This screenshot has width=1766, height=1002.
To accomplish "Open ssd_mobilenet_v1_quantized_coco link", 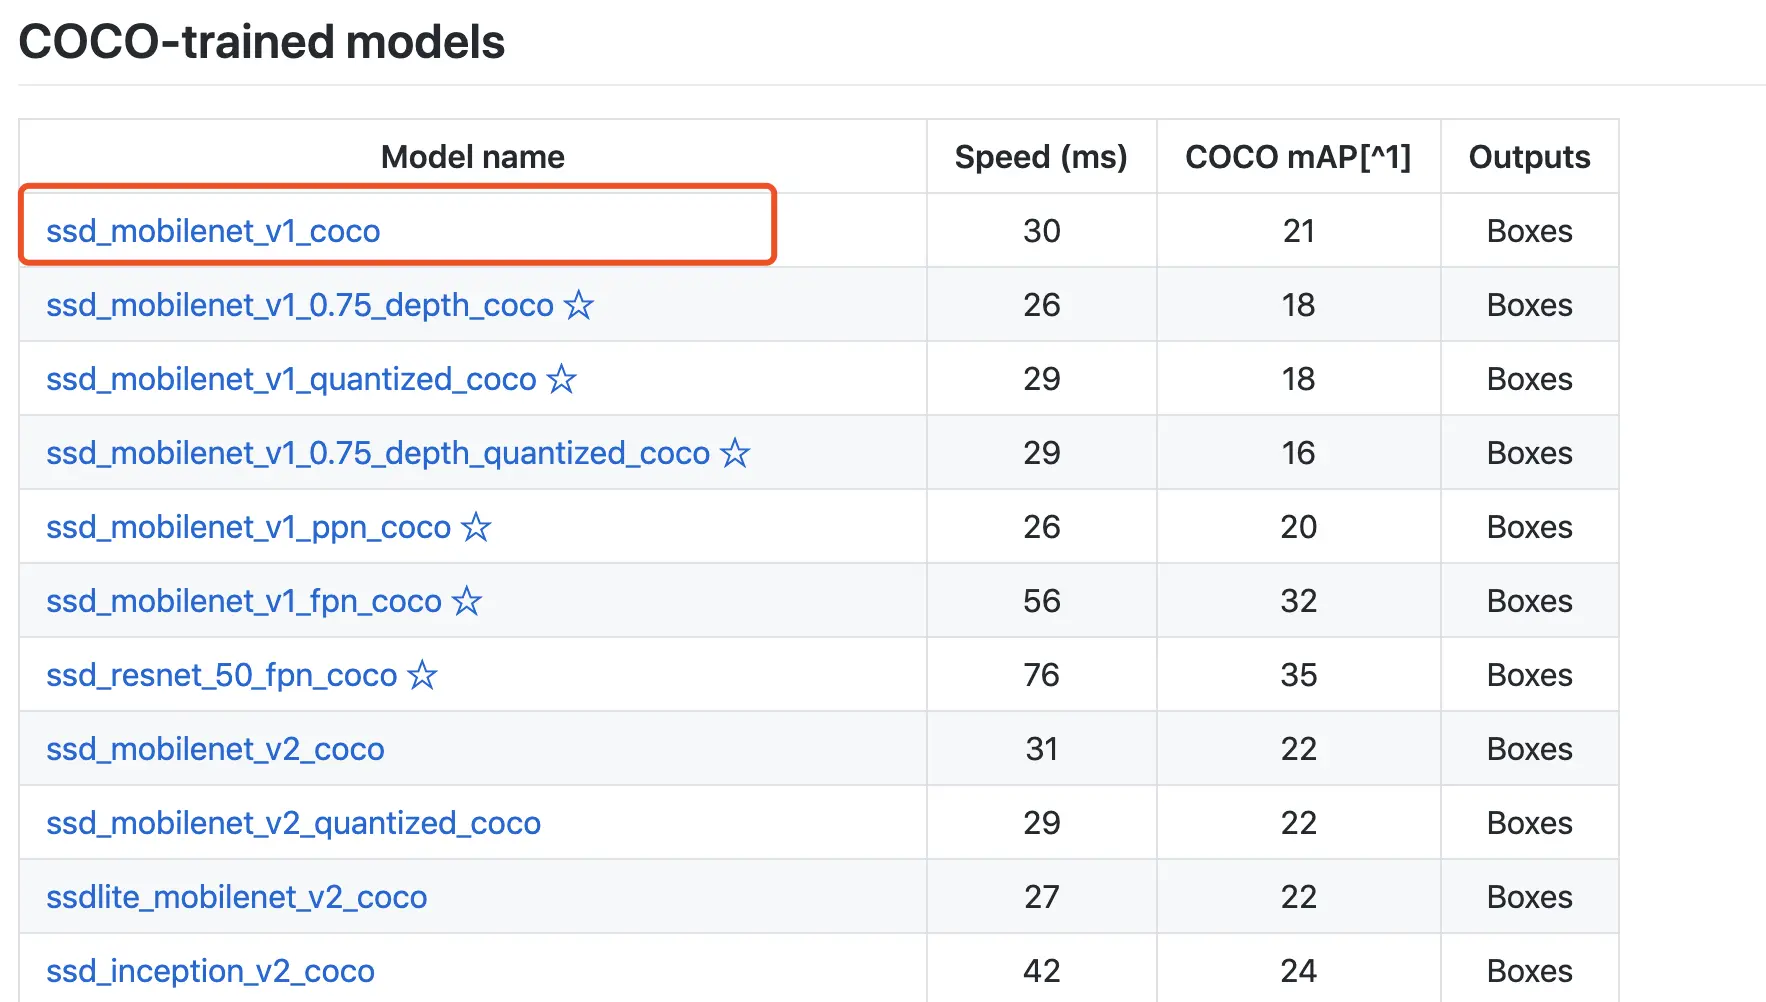I will tap(291, 379).
